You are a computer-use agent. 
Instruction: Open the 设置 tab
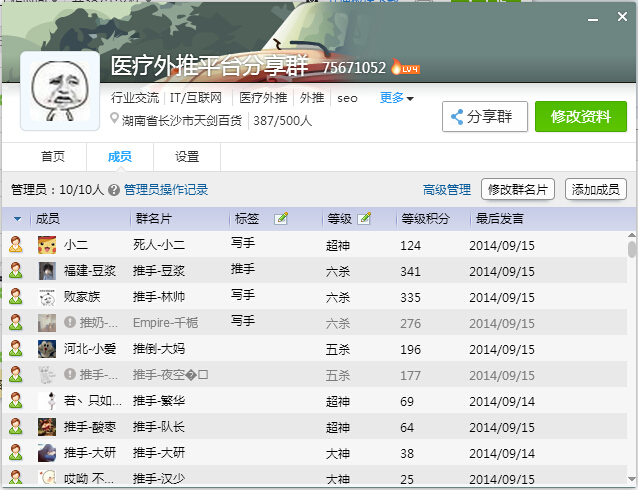coord(187,157)
